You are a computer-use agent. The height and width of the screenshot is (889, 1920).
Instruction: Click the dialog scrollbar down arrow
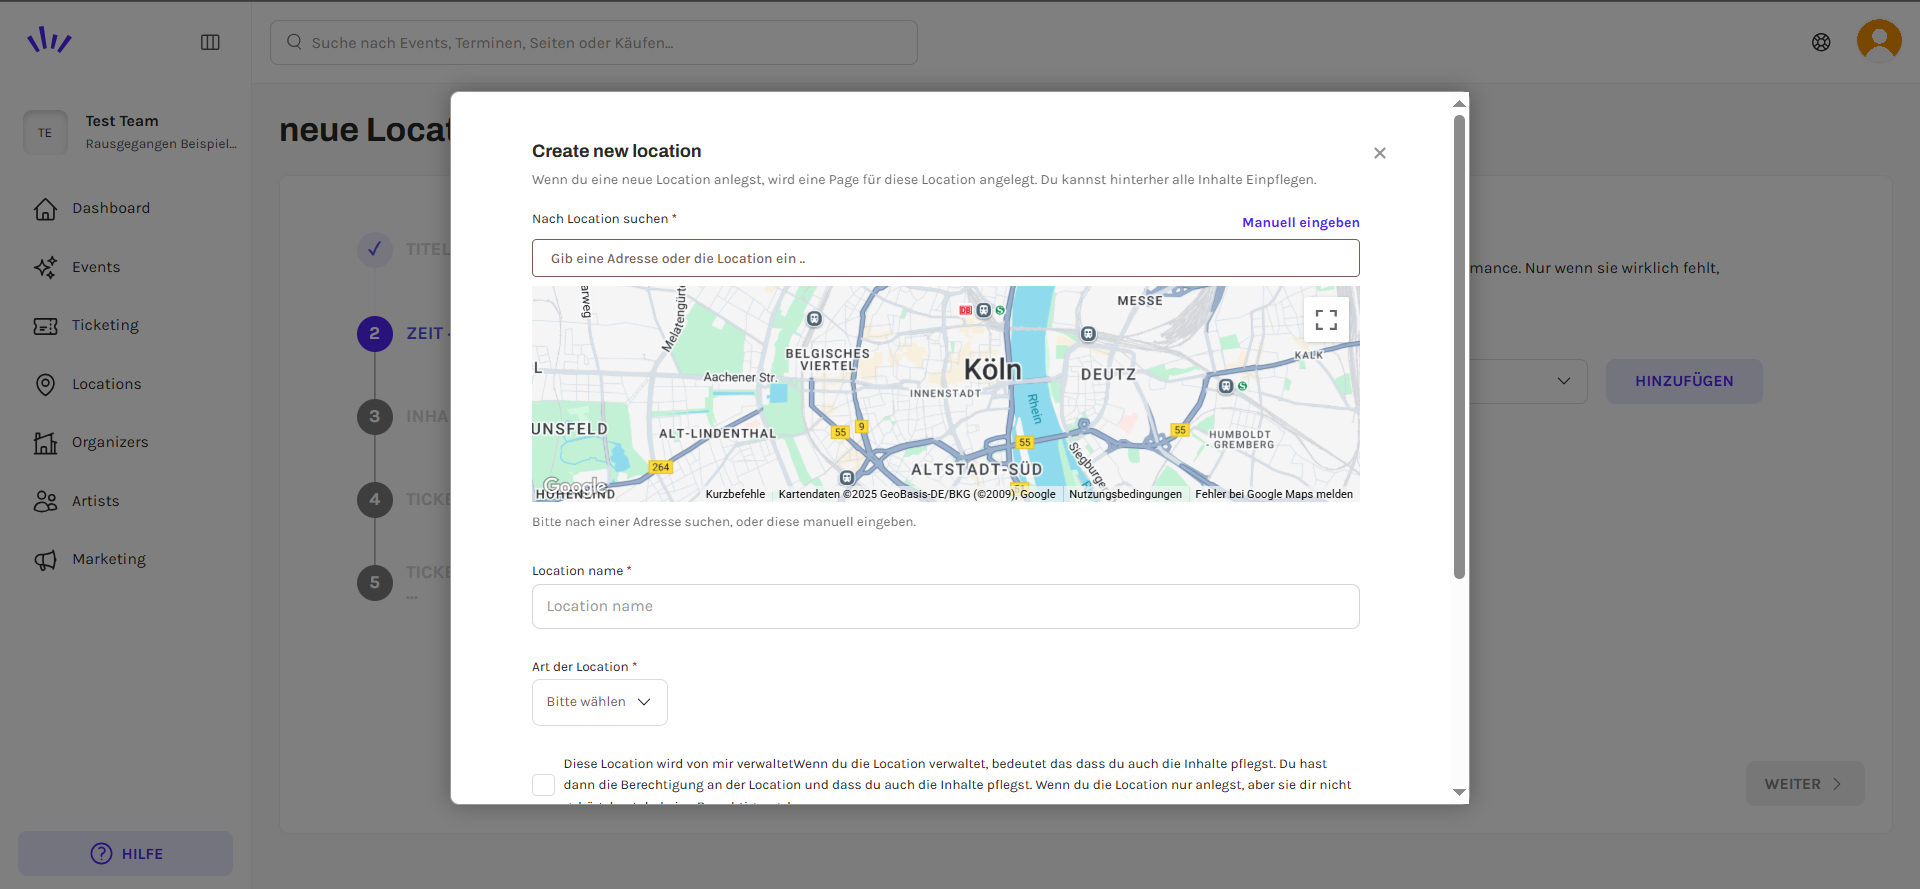pyautogui.click(x=1459, y=792)
